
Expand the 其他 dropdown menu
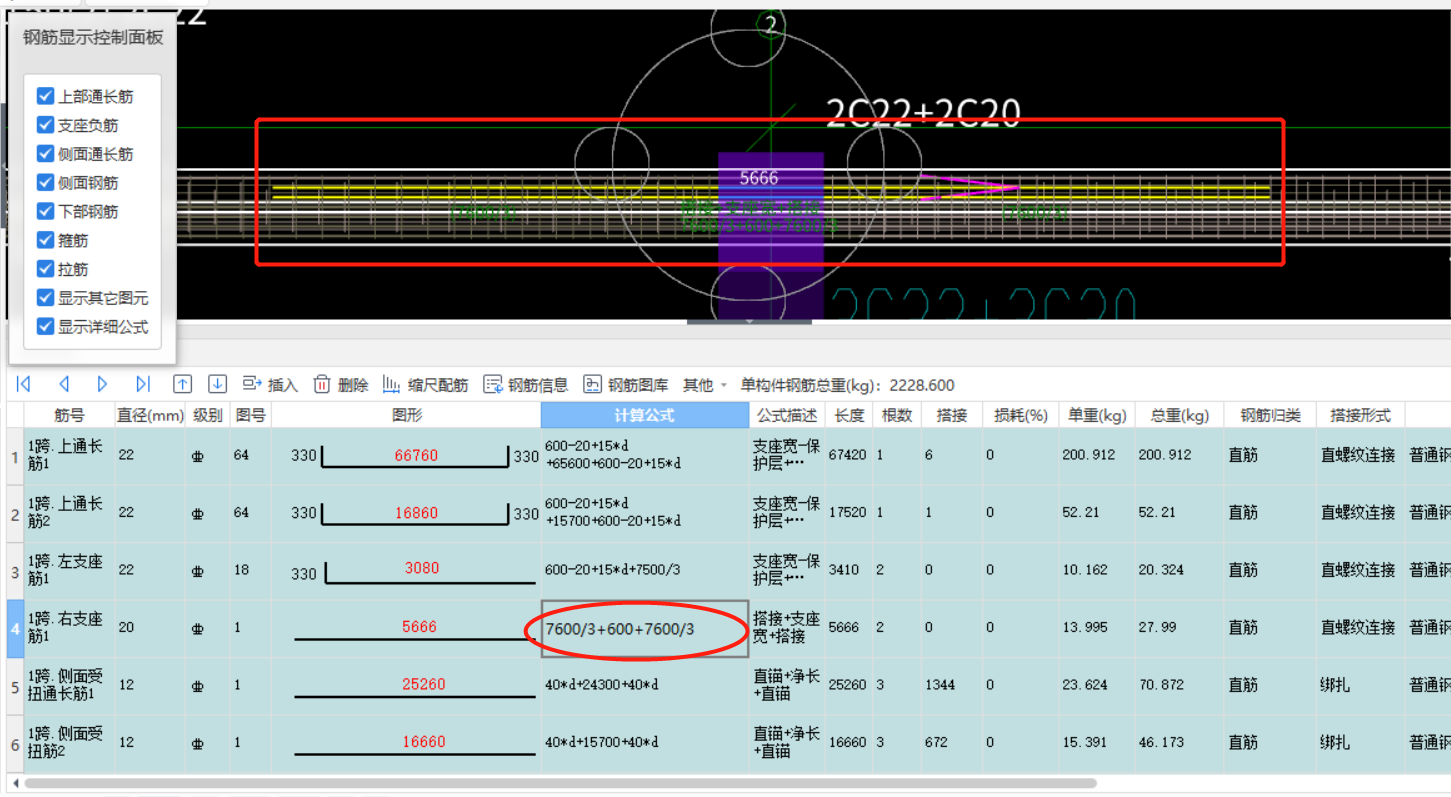[x=705, y=385]
